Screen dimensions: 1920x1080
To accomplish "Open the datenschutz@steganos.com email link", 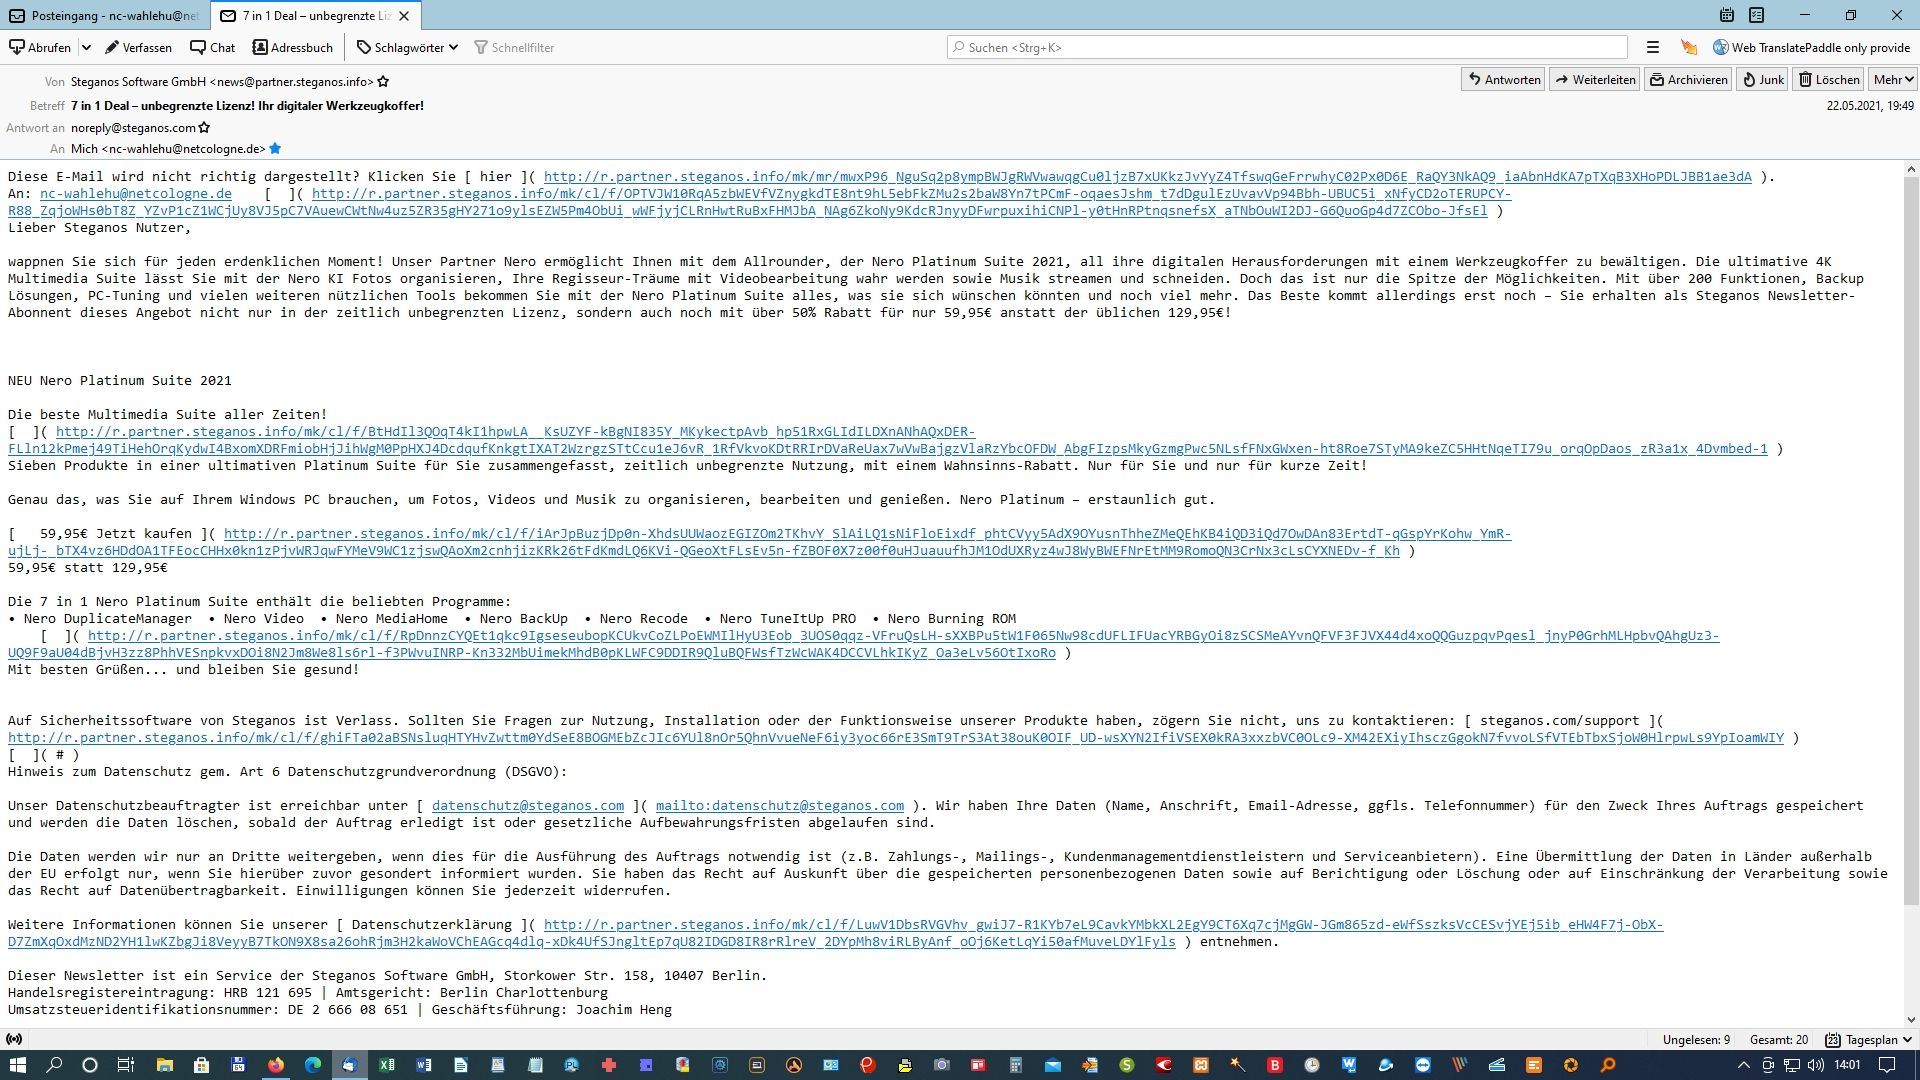I will pos(528,806).
